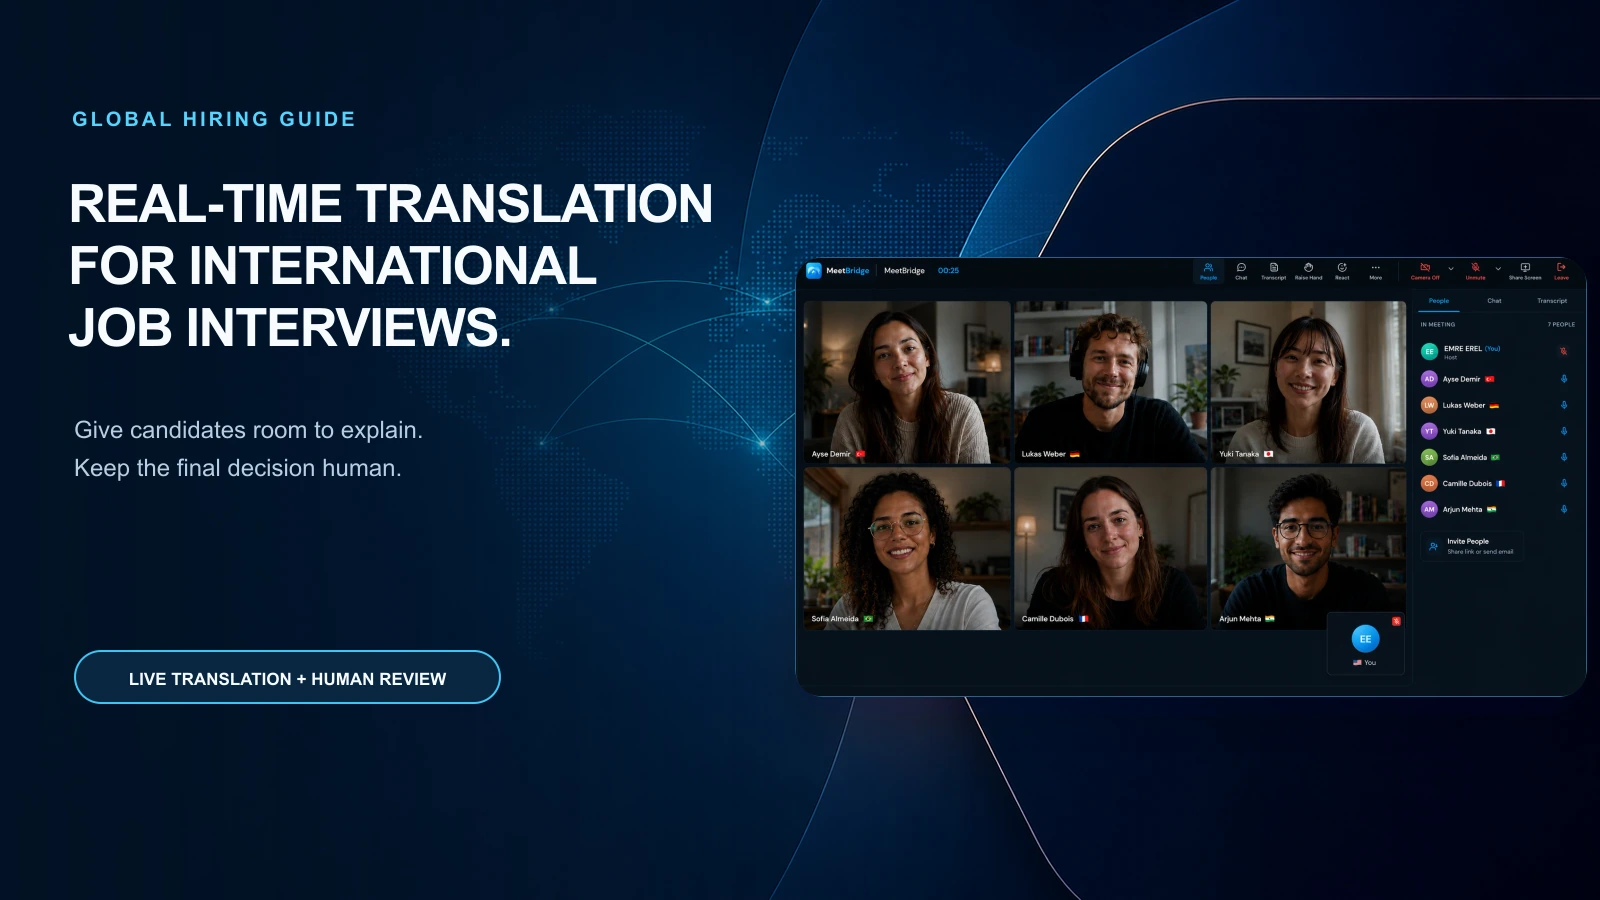The height and width of the screenshot is (900, 1600).
Task: Select Camille Dubois's video tile
Action: coord(1111,548)
